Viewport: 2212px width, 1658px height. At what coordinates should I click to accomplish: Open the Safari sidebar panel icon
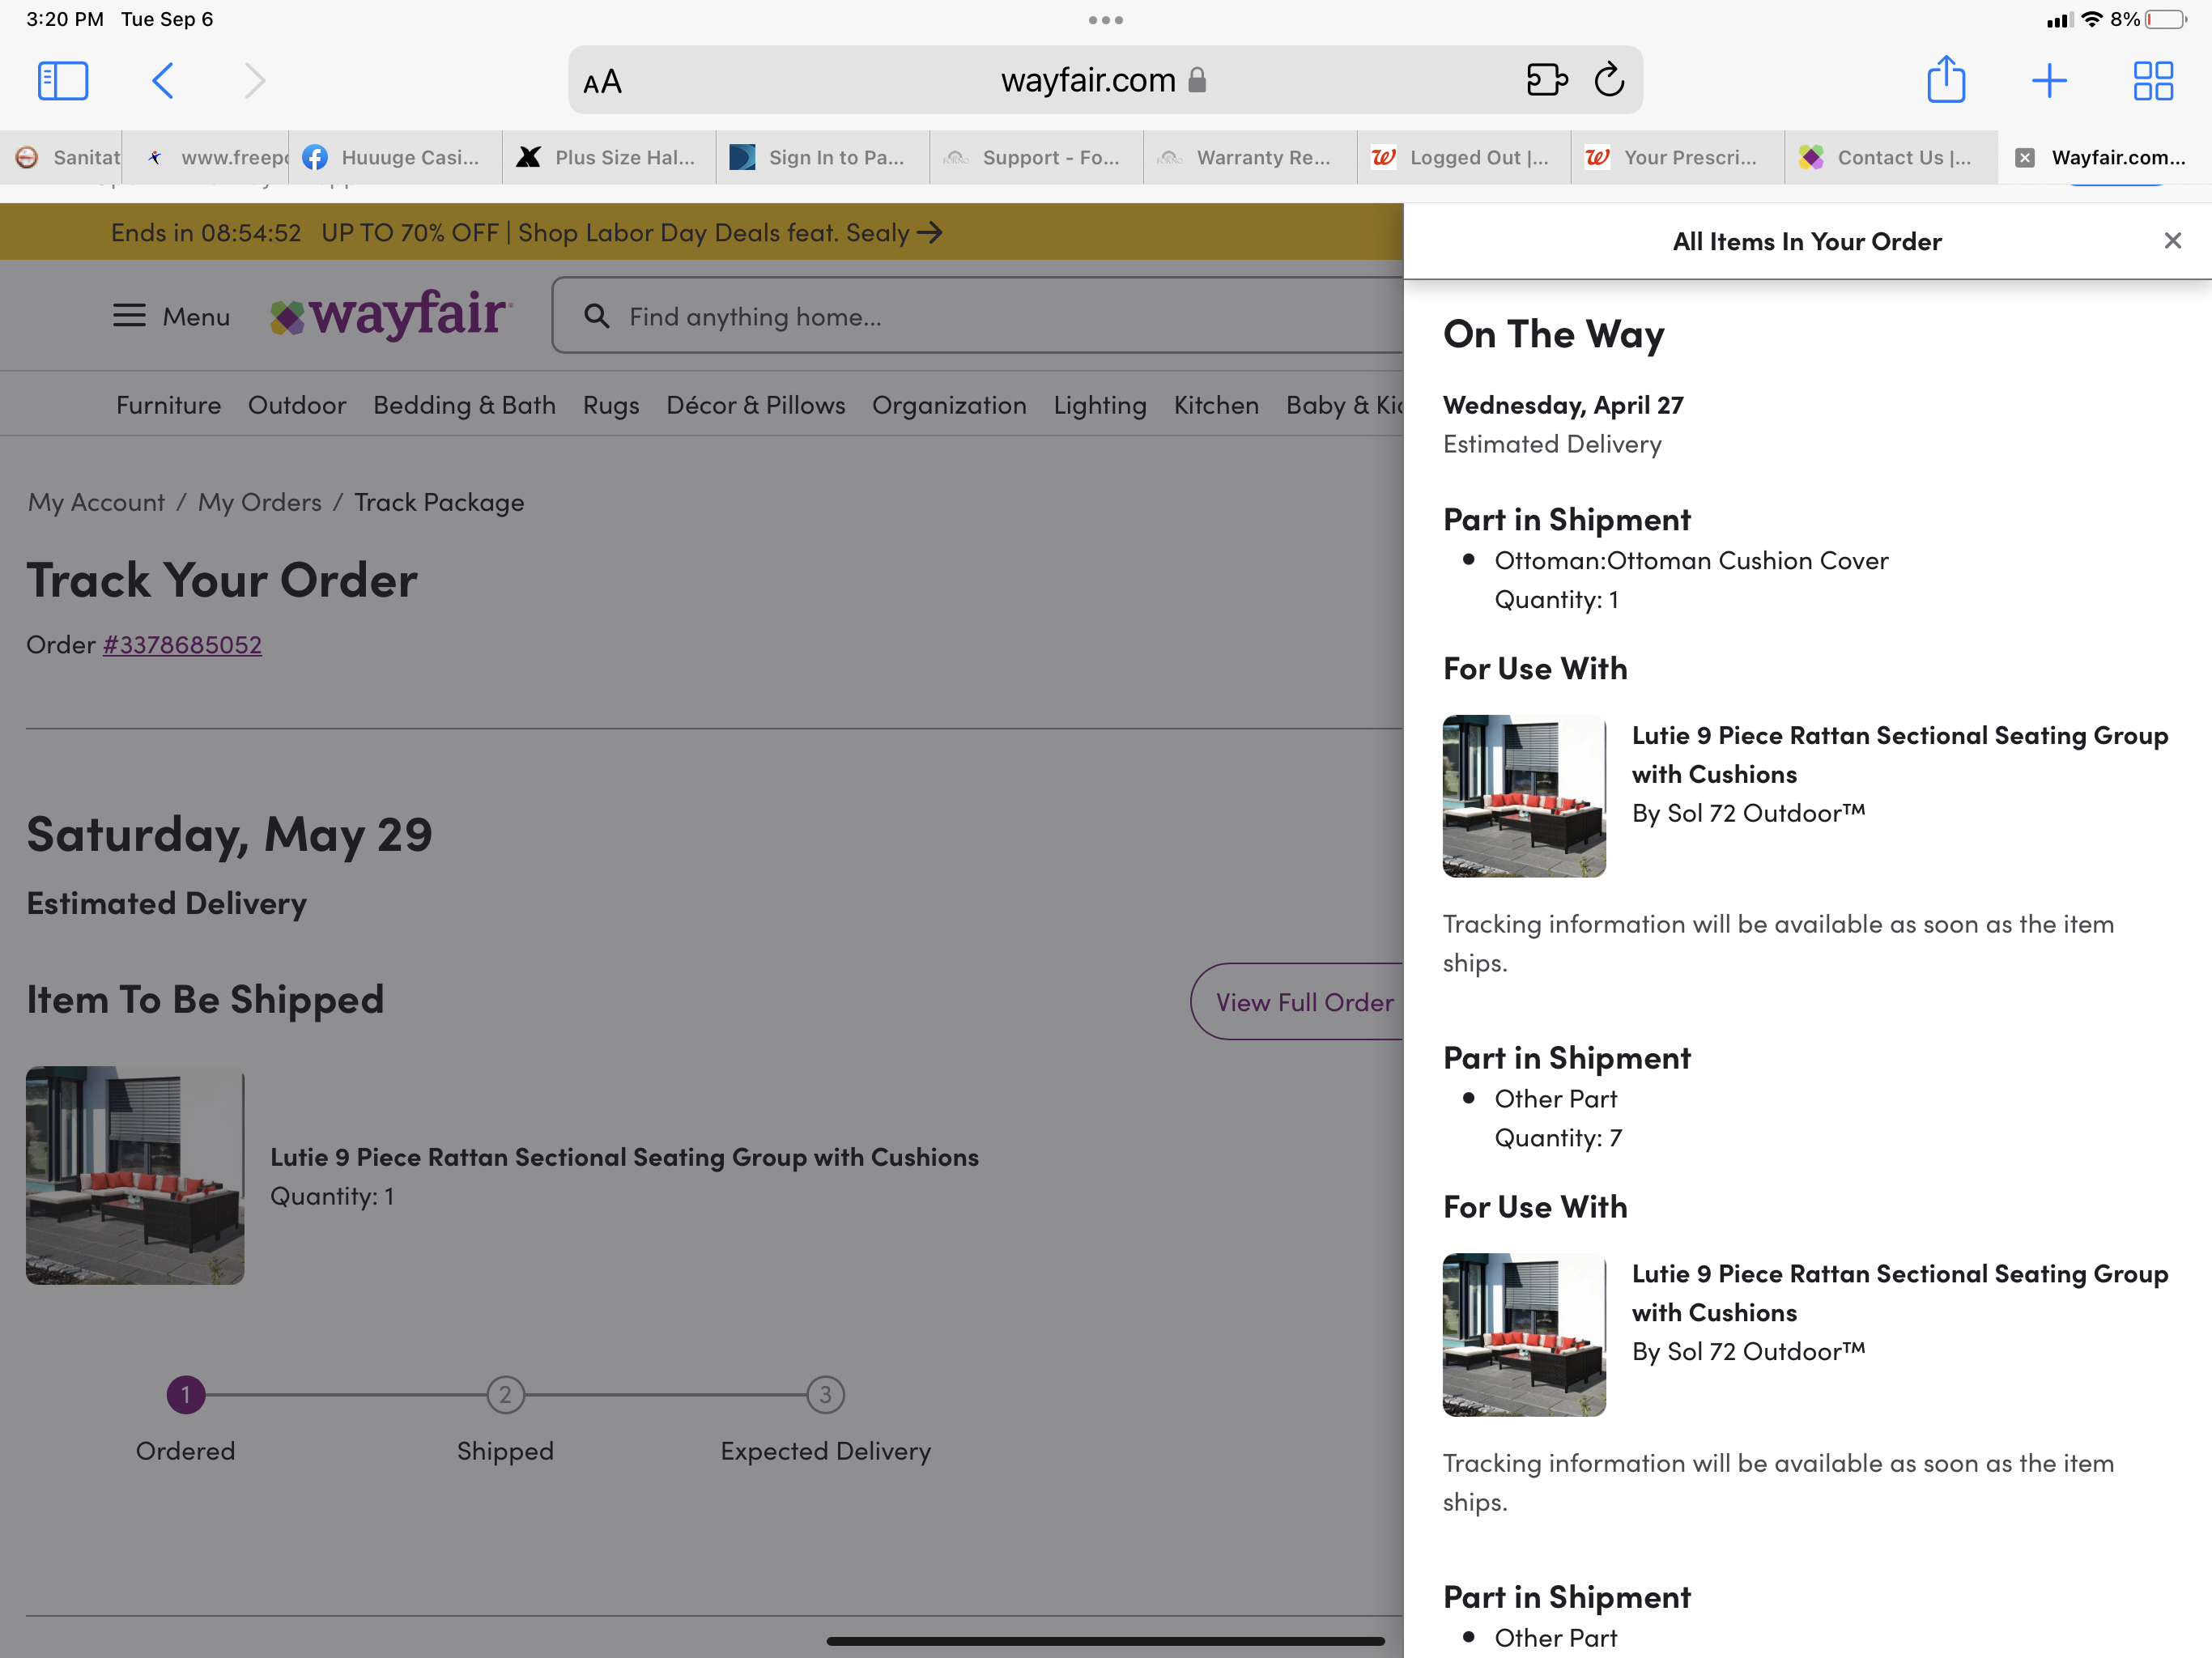pos(63,80)
